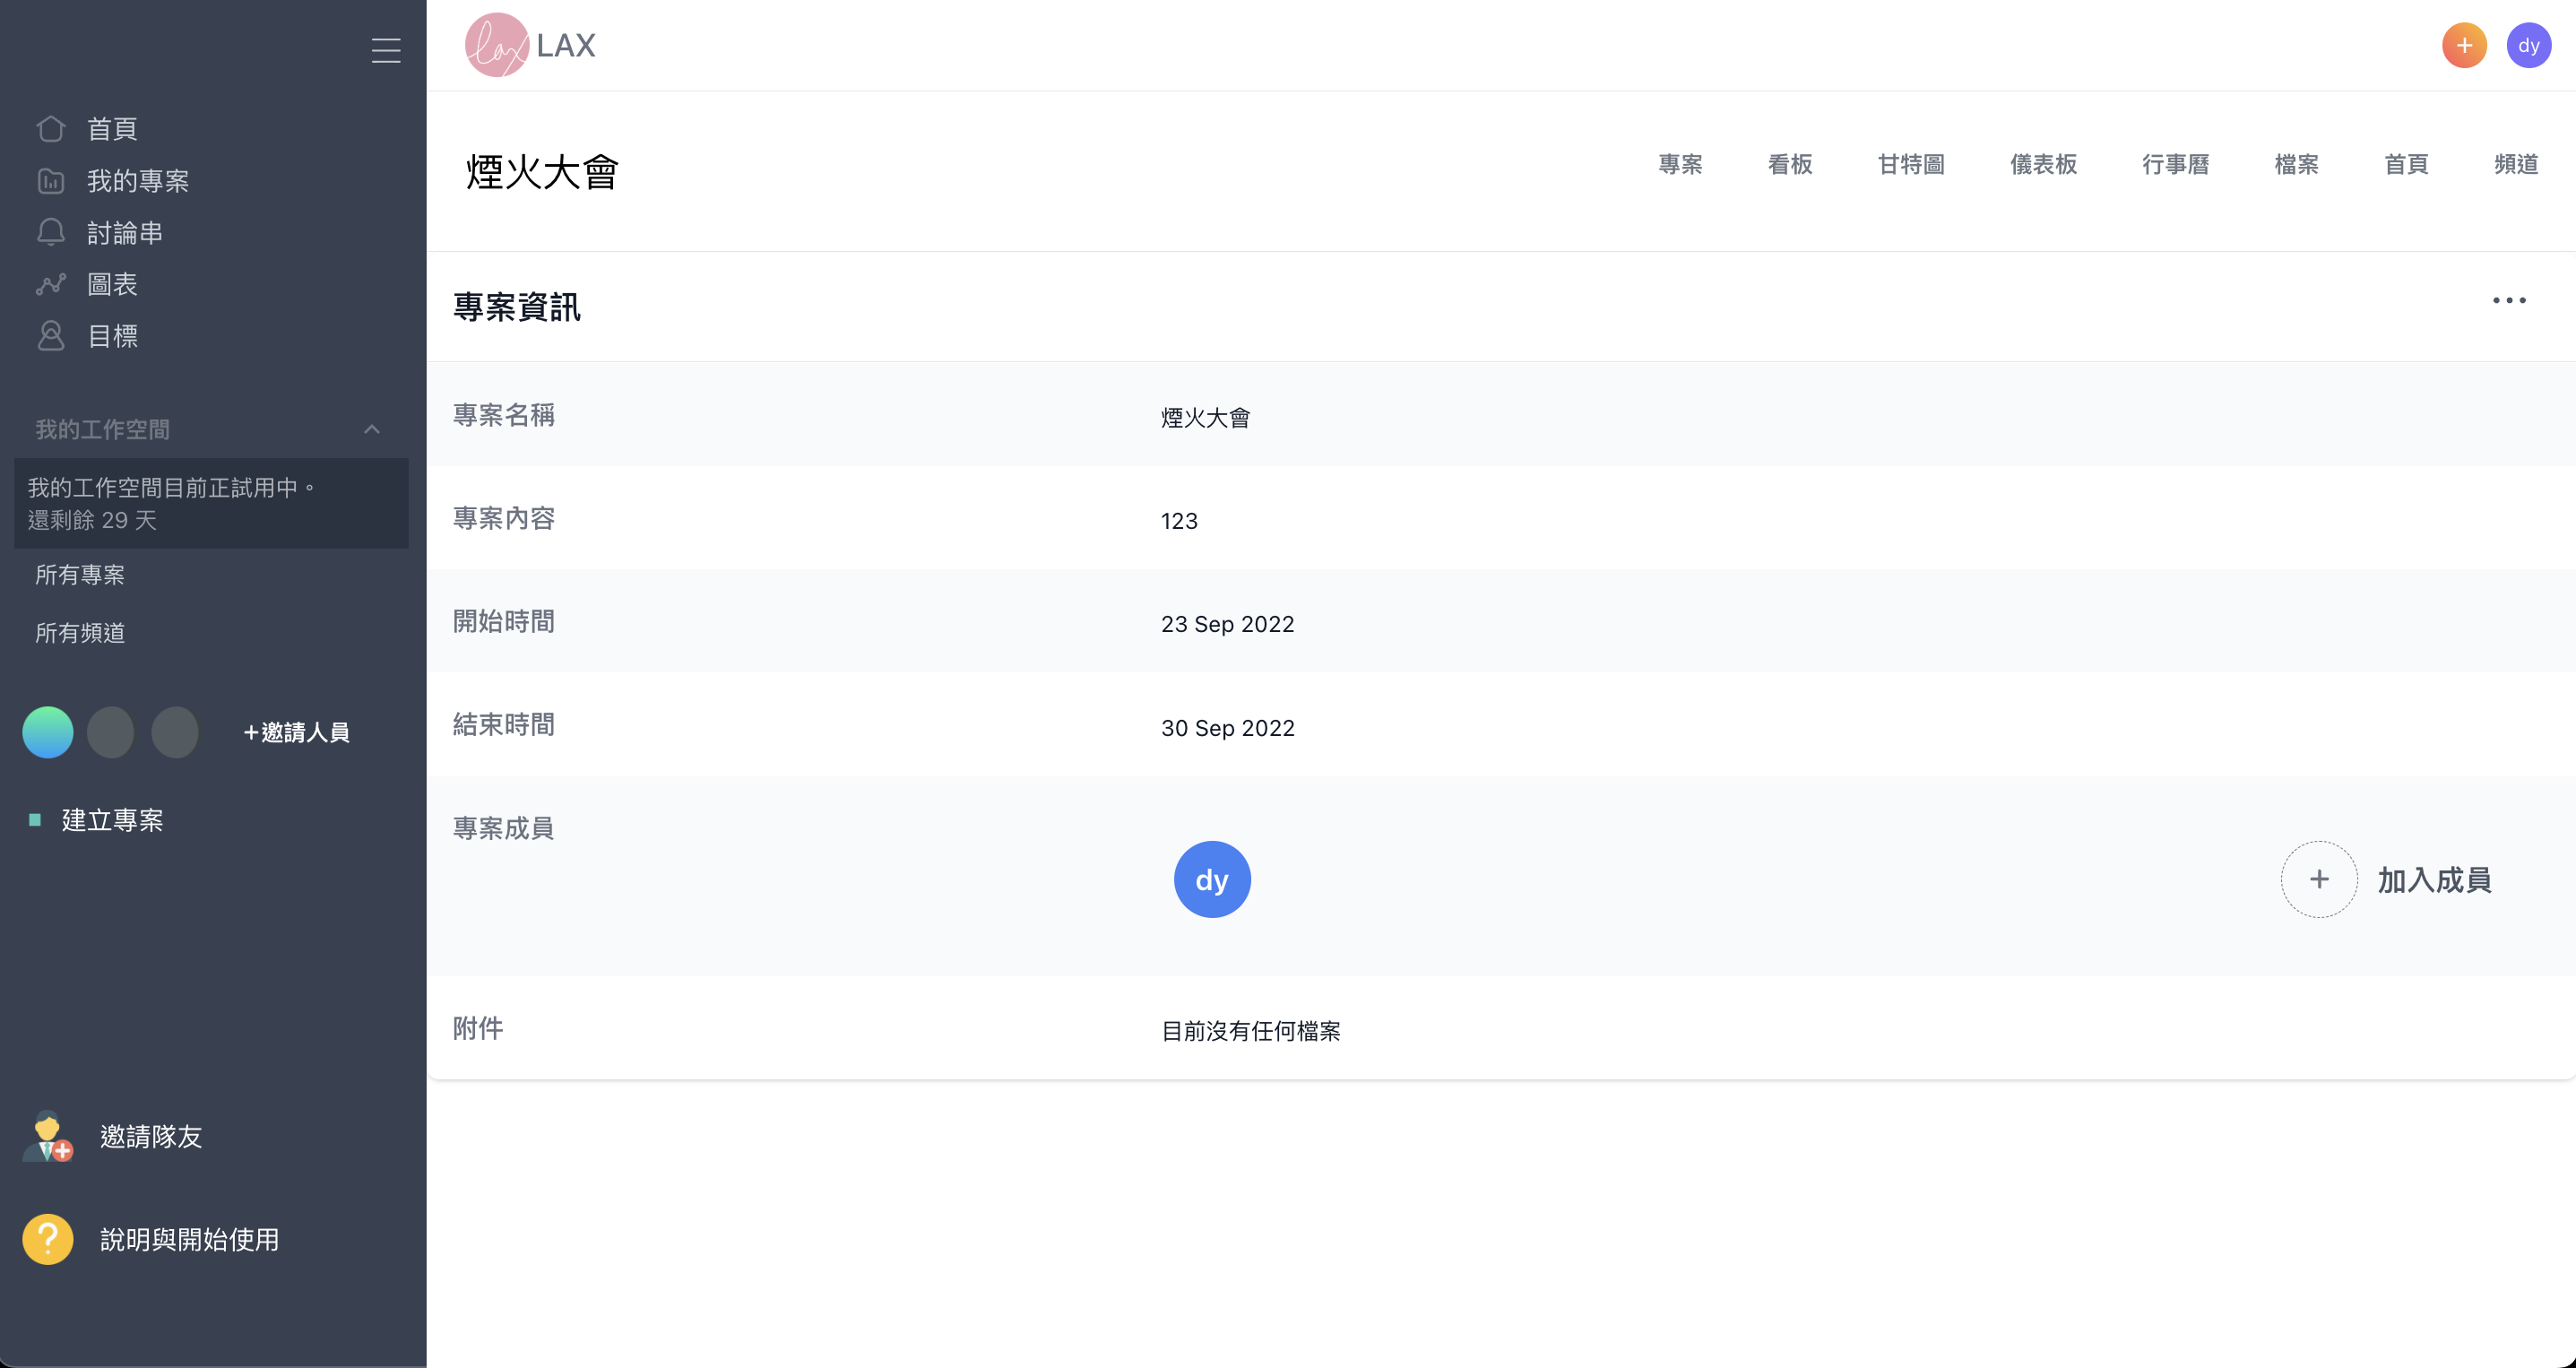Select the 首頁 home icon in sidebar

click(x=50, y=128)
